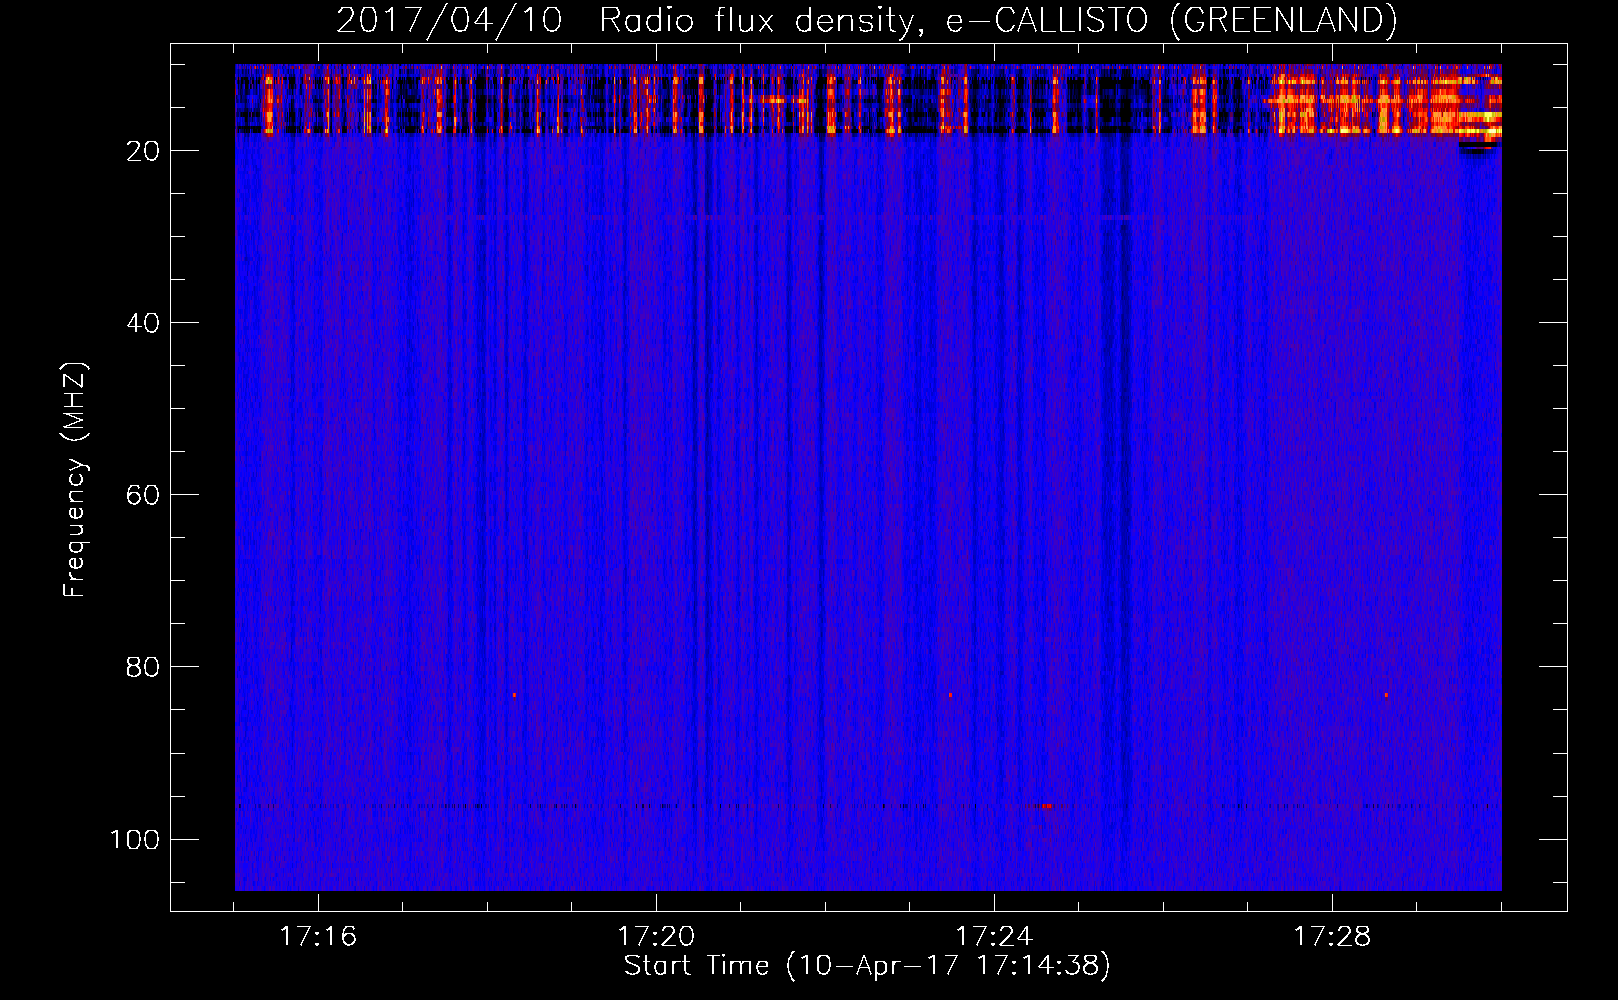Click the 17:20 time tick label
The width and height of the screenshot is (1618, 1000).
tap(656, 936)
